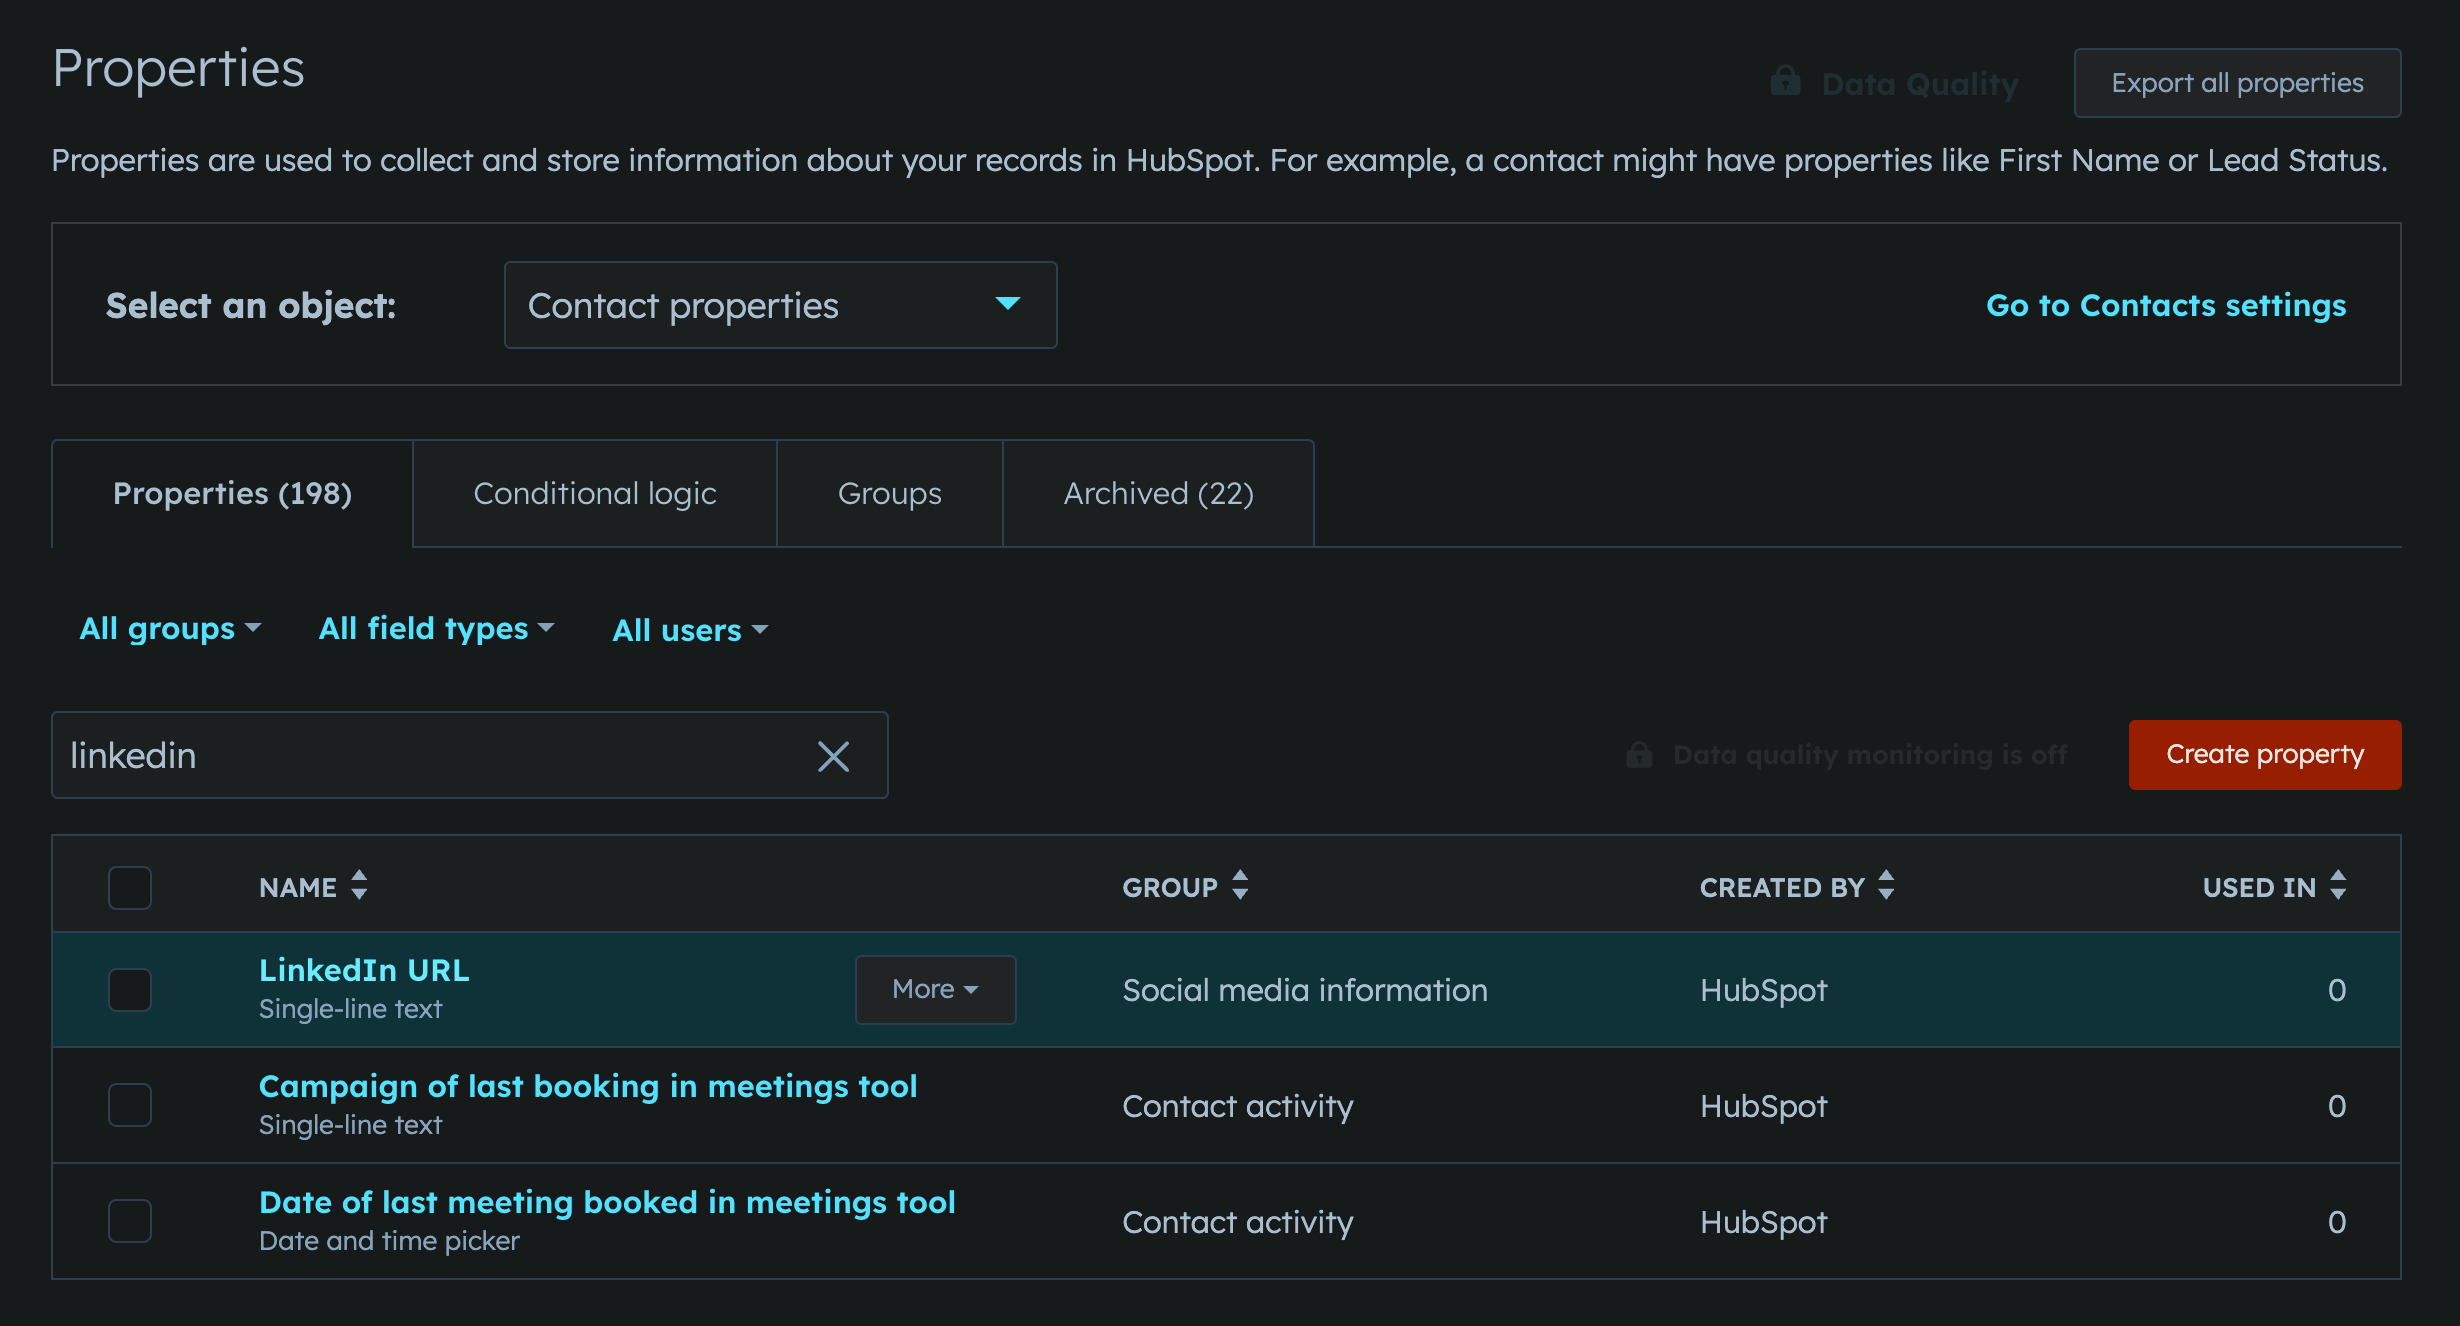The width and height of the screenshot is (2460, 1326).
Task: Expand the All users filter
Action: [x=690, y=630]
